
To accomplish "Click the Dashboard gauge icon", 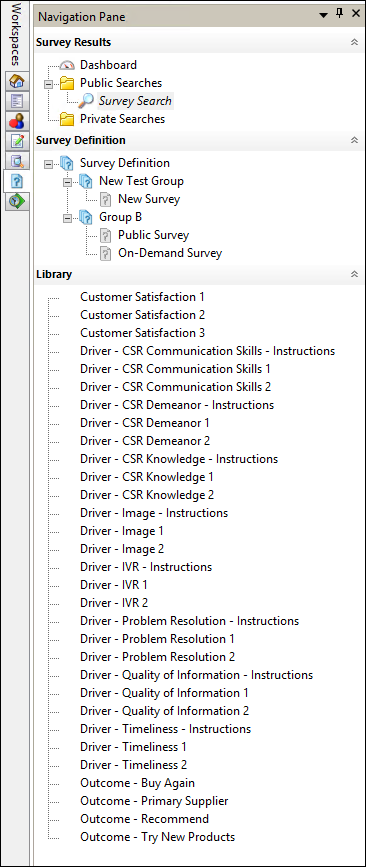I will 67,65.
